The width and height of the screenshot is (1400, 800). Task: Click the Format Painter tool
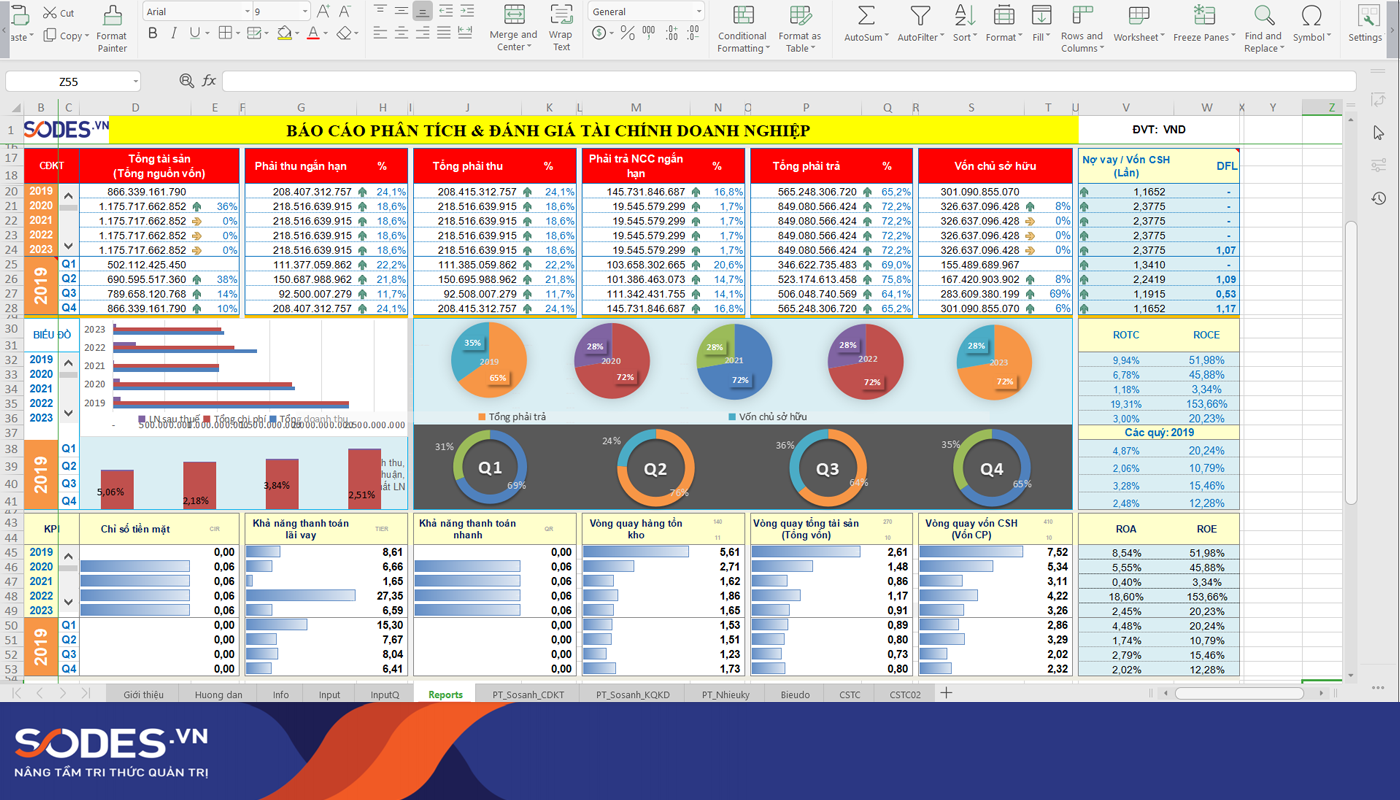click(112, 26)
